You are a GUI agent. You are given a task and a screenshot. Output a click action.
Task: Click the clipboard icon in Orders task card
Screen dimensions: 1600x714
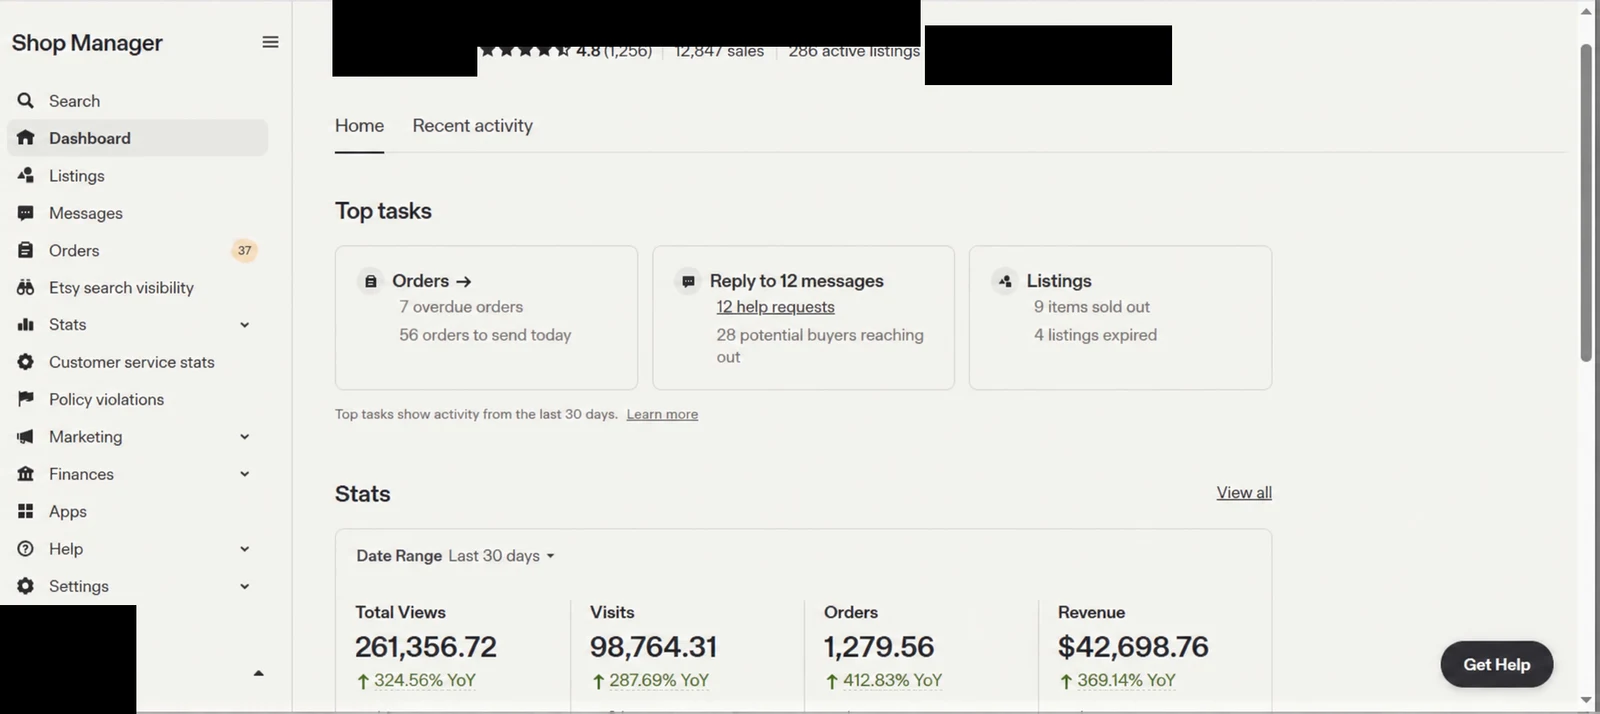(x=371, y=281)
